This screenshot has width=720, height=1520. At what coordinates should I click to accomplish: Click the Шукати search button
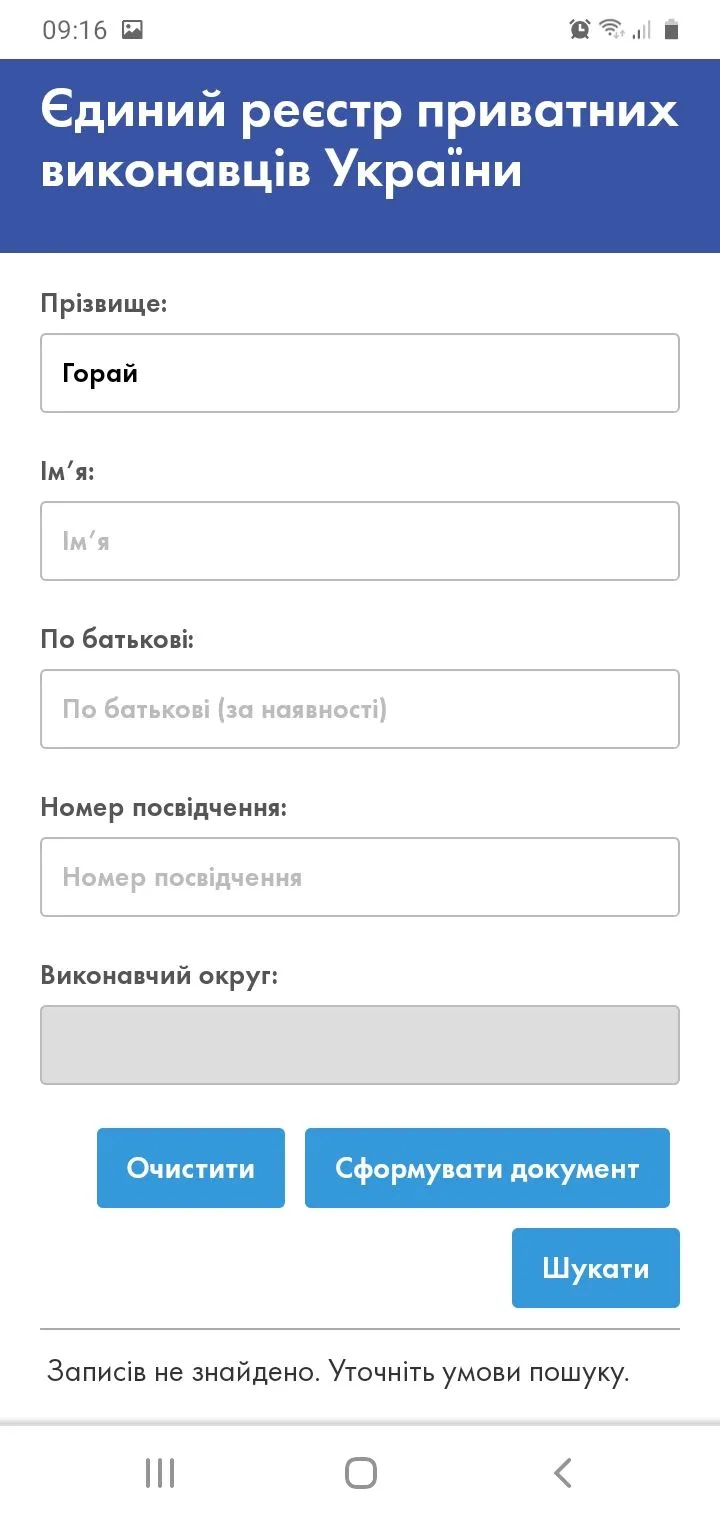click(596, 1268)
